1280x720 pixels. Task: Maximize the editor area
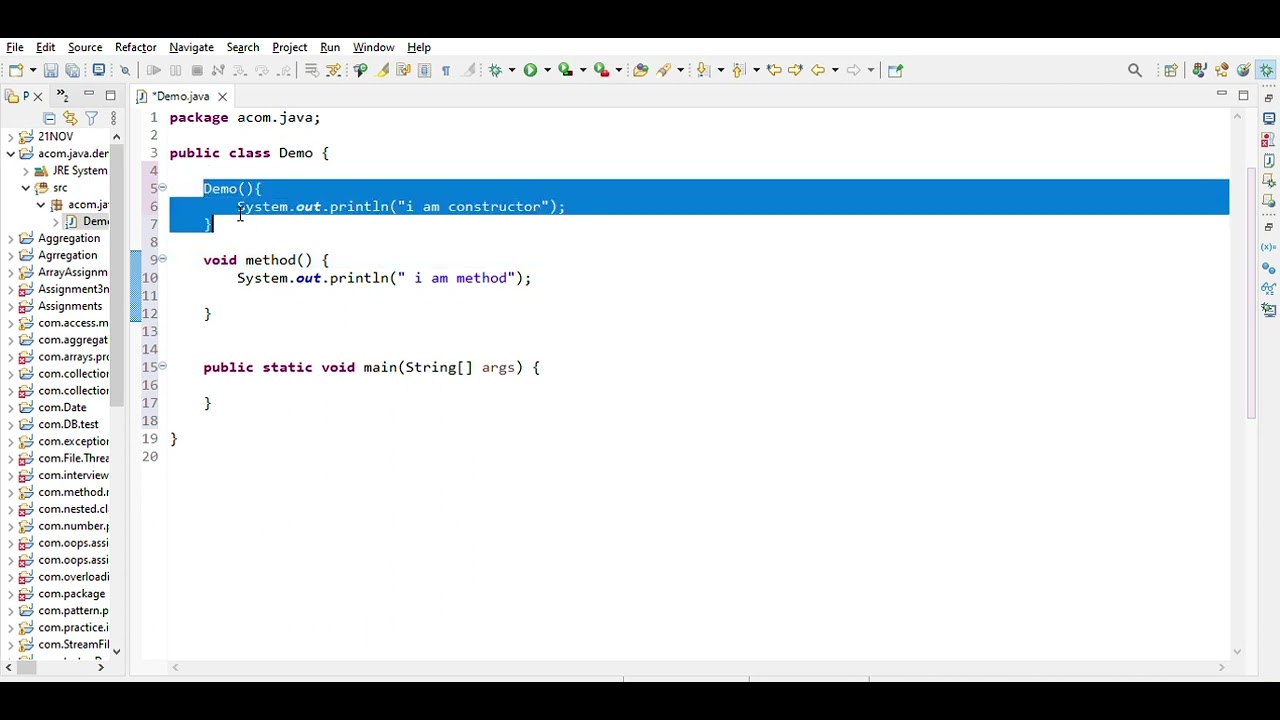1243,95
